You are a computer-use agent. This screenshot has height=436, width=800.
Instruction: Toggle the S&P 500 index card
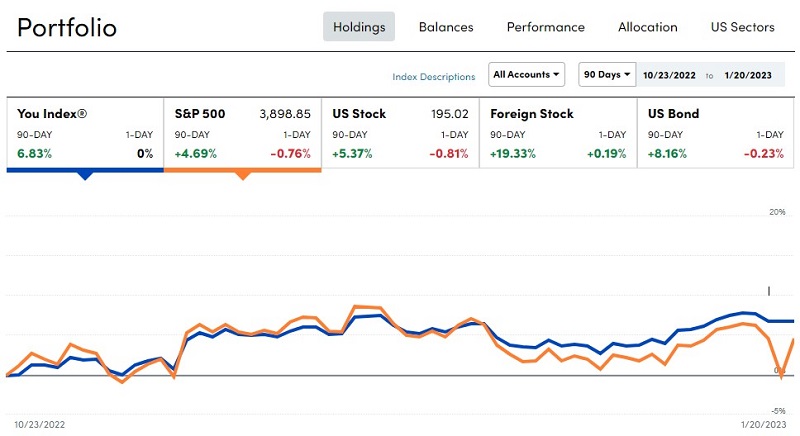click(242, 132)
